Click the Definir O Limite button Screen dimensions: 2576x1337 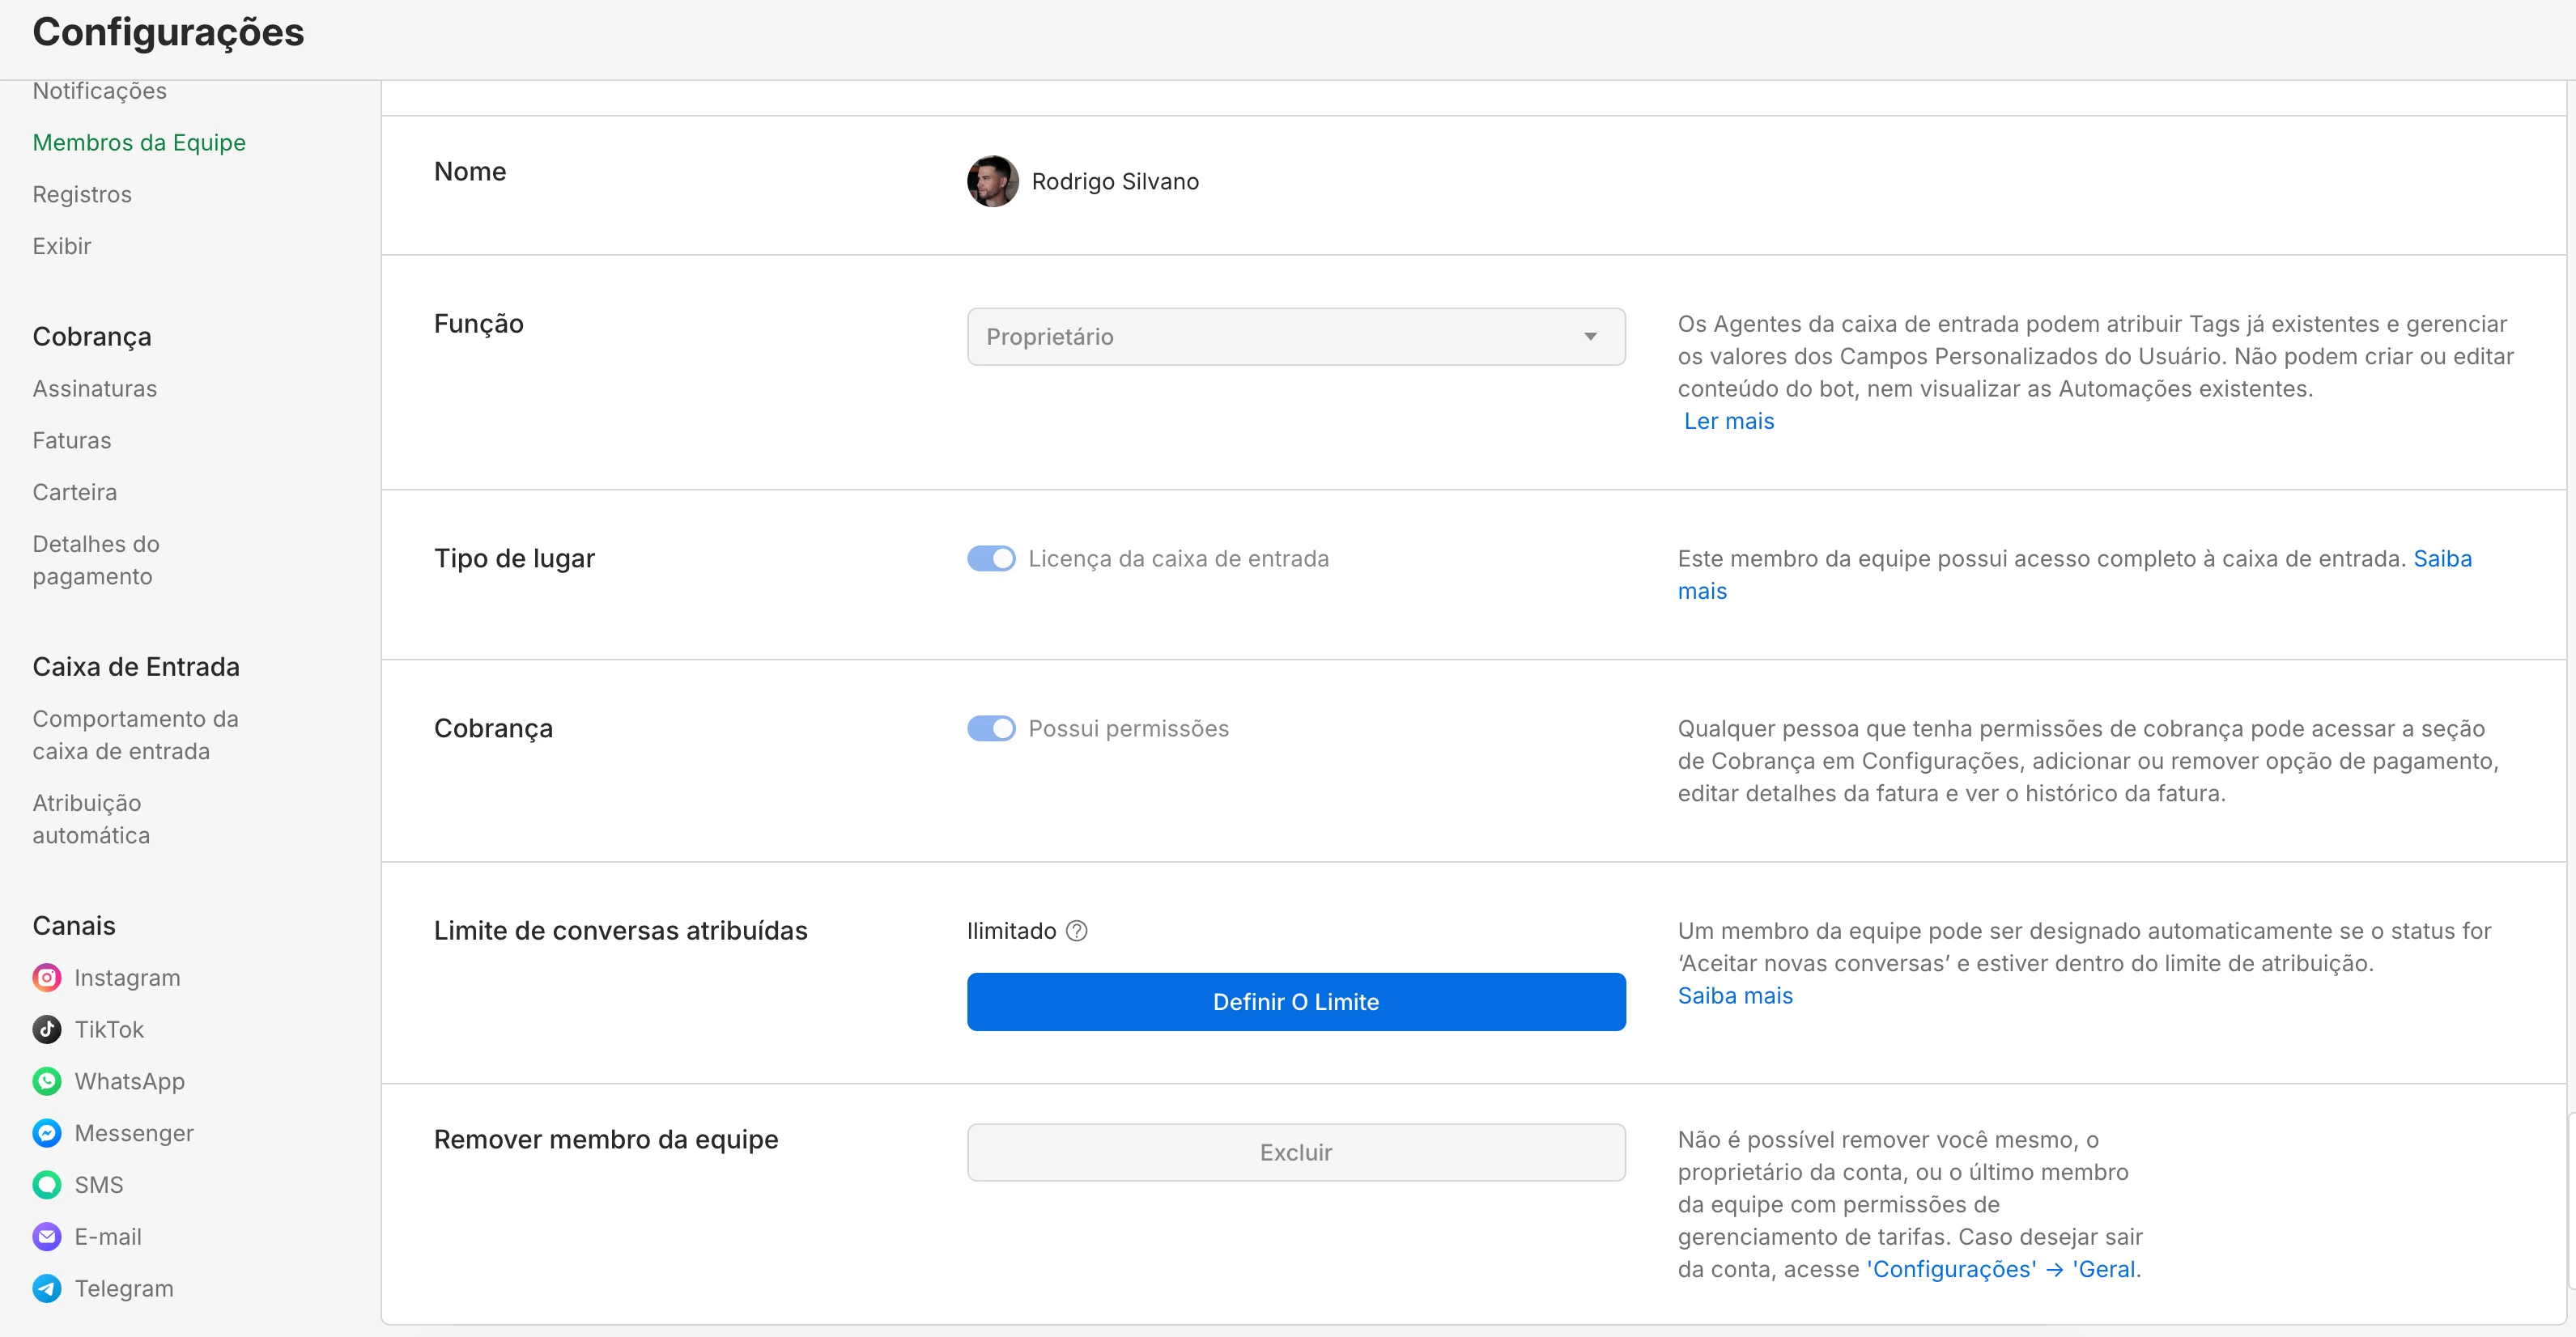pos(1295,1002)
